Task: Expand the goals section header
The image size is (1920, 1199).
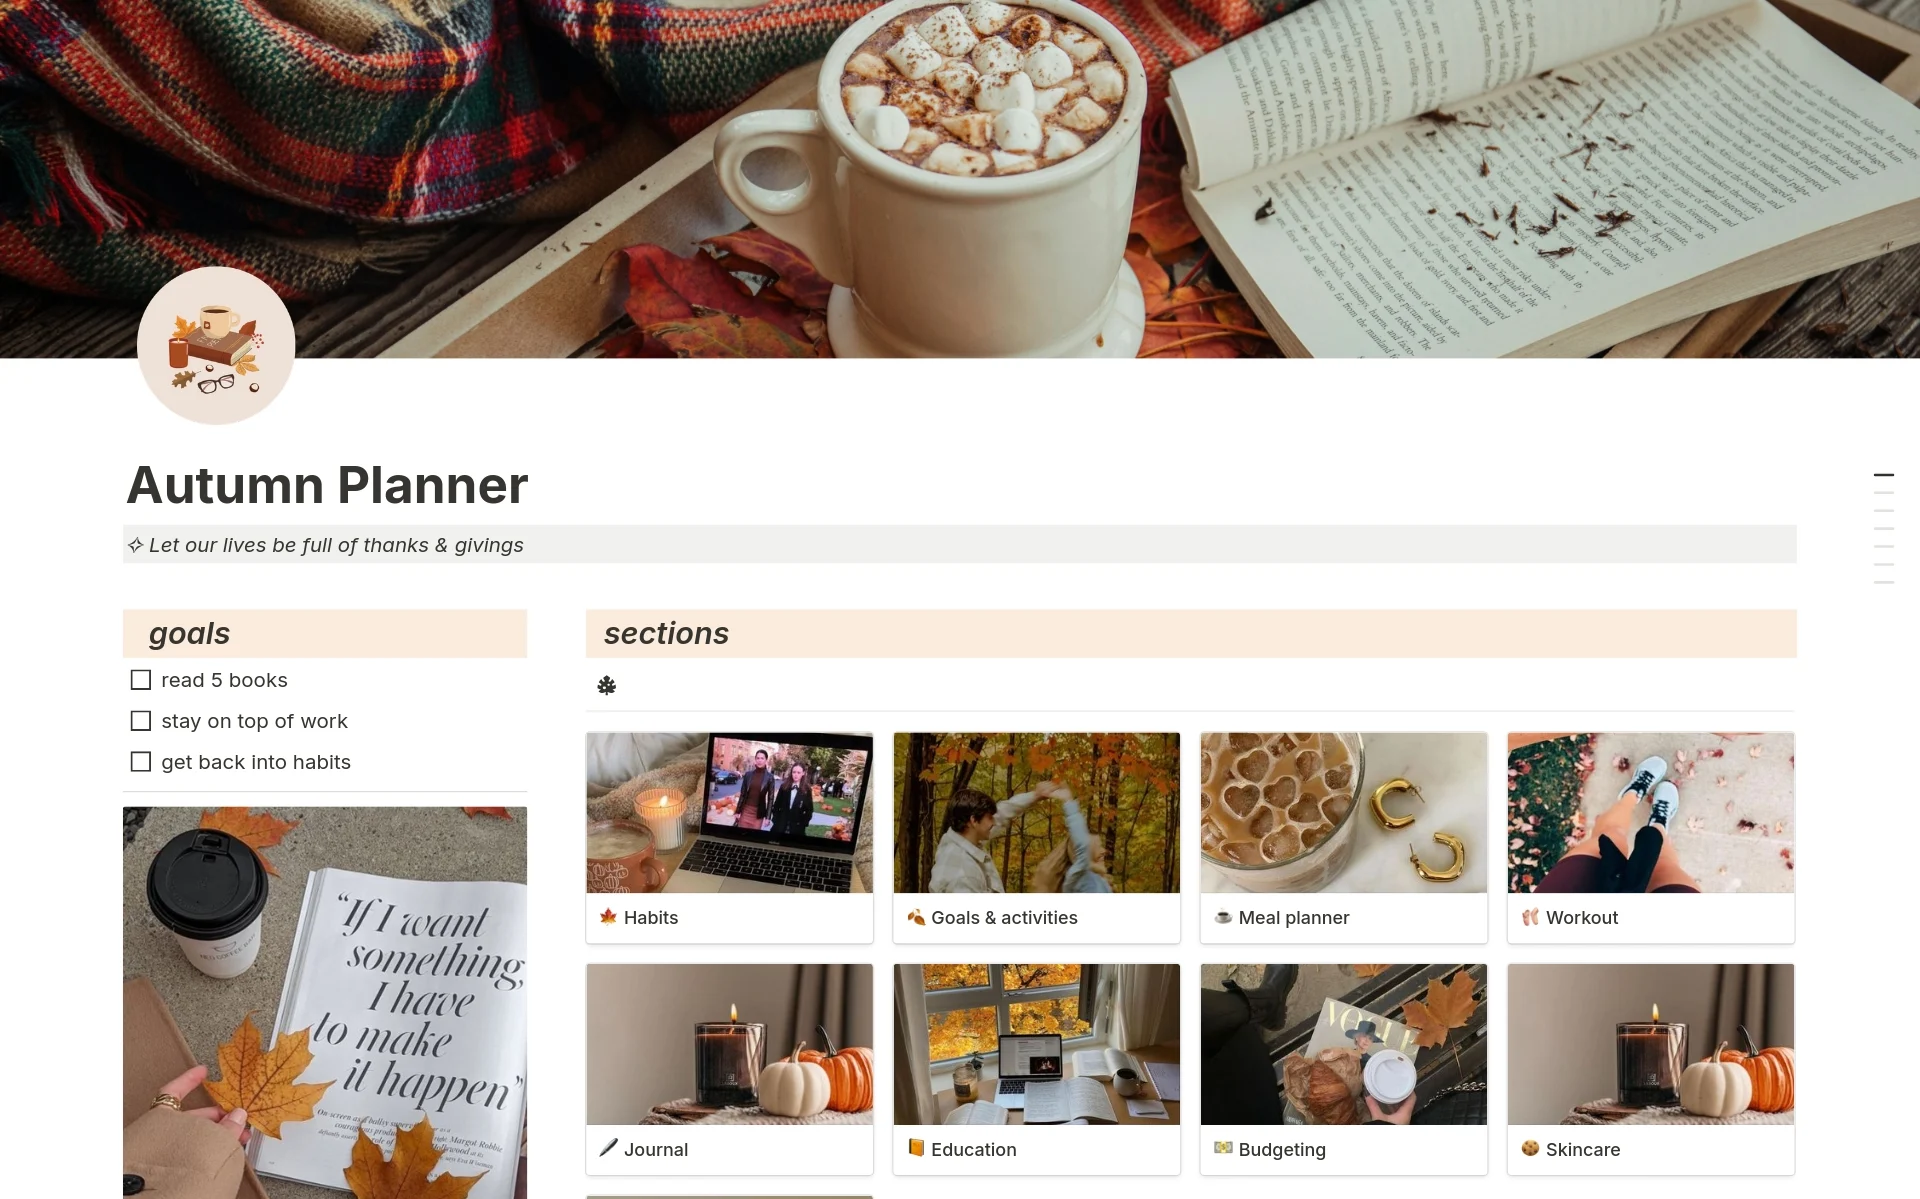Action: coord(189,631)
